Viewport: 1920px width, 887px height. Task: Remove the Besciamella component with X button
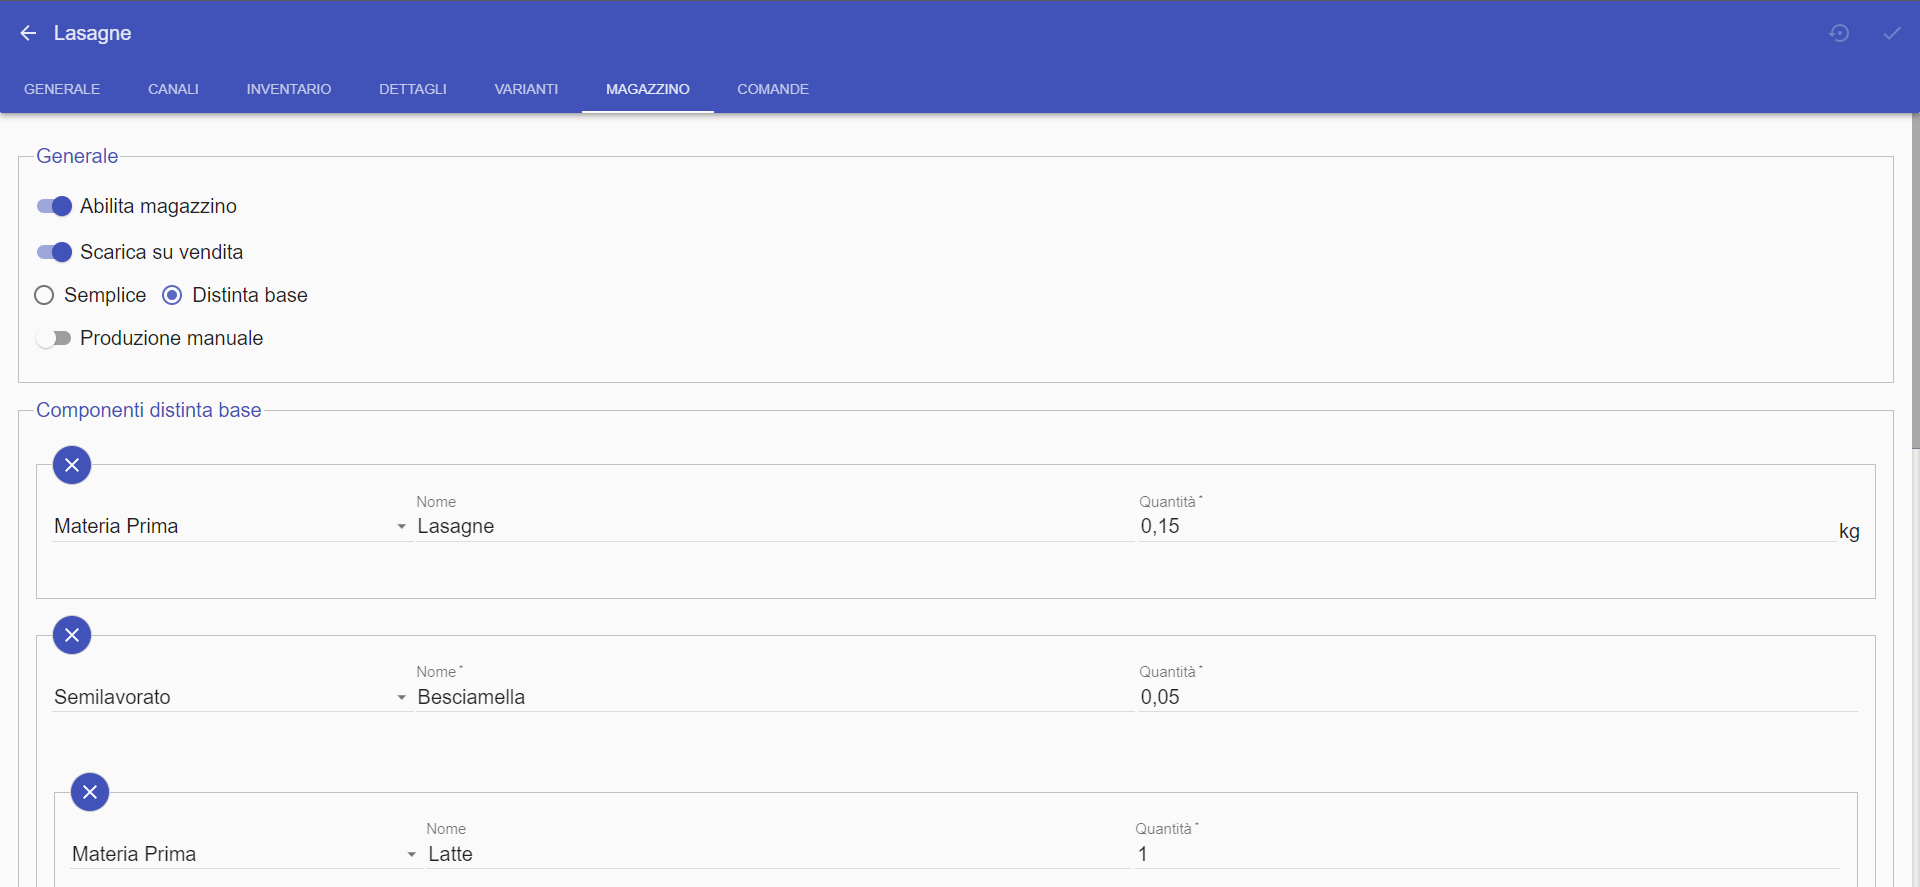pyautogui.click(x=72, y=635)
